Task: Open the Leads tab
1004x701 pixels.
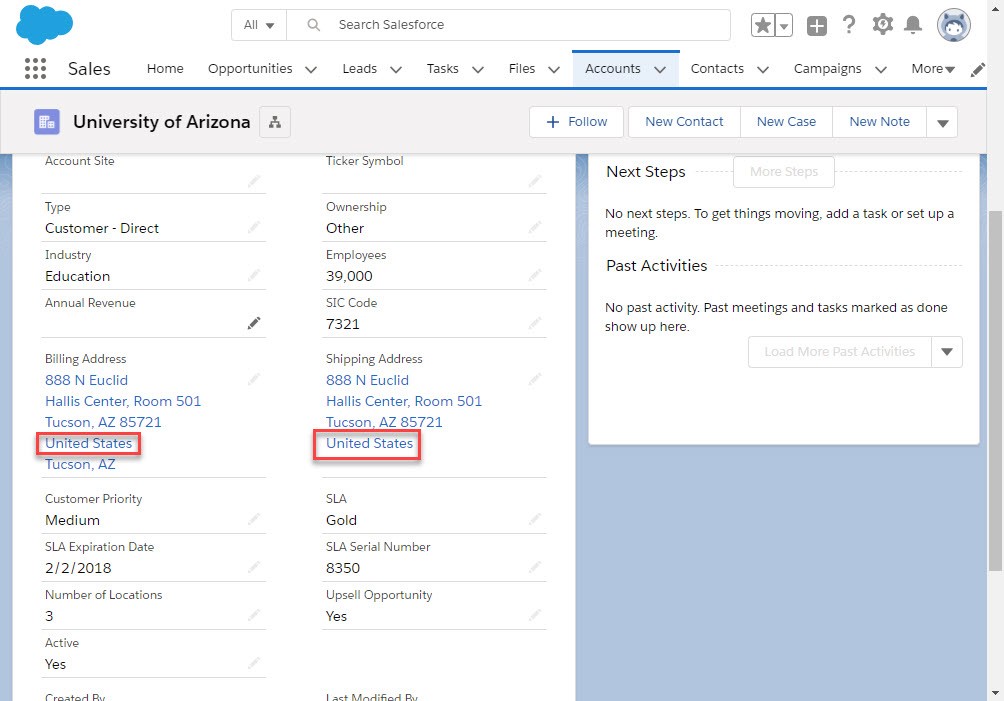Action: pyautogui.click(x=360, y=68)
